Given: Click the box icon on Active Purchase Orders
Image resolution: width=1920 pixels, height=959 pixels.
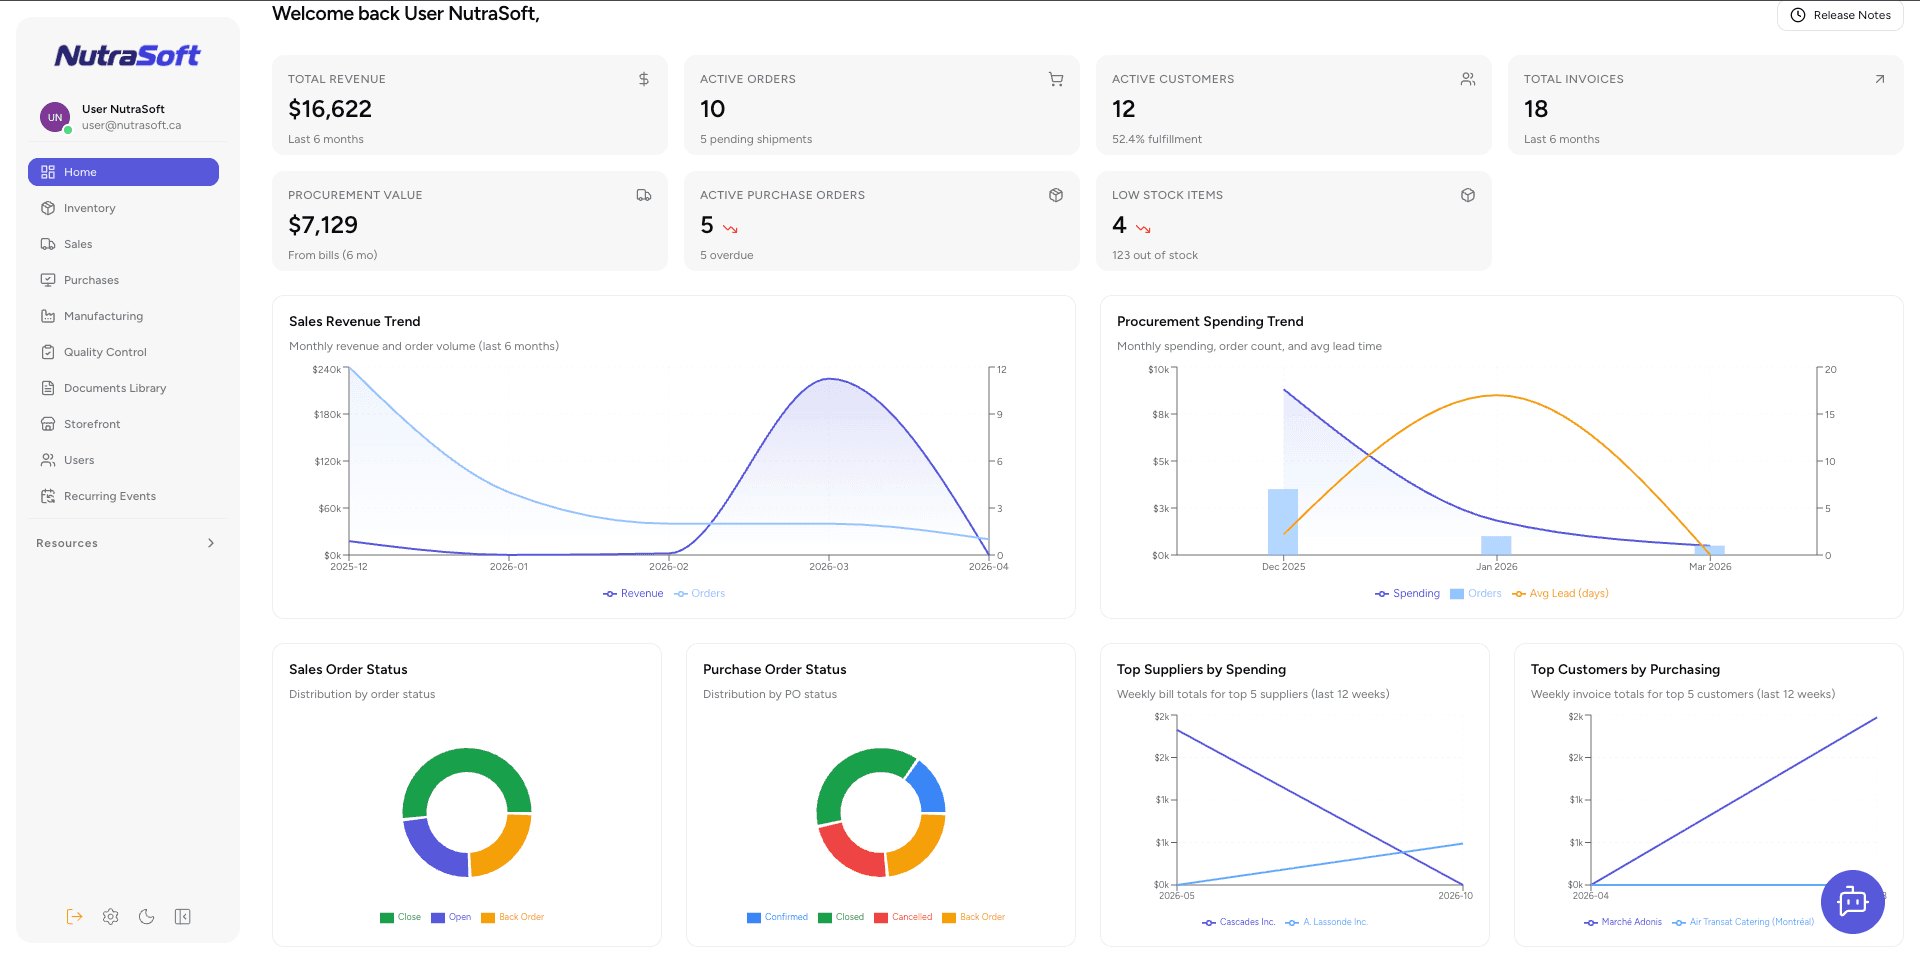Looking at the screenshot, I should tap(1056, 195).
